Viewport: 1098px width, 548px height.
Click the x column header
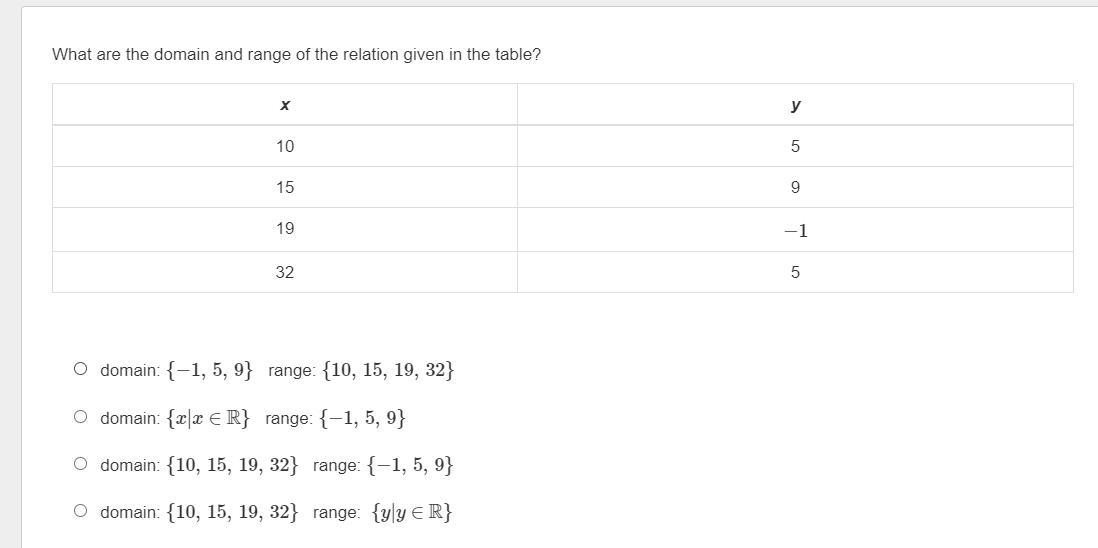pos(285,105)
